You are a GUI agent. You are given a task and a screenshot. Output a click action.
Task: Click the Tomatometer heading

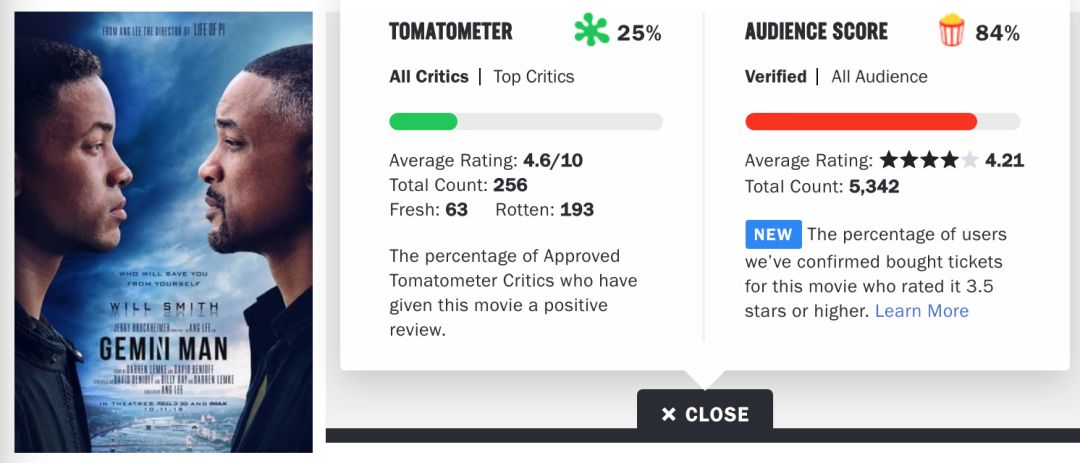pyautogui.click(x=450, y=31)
